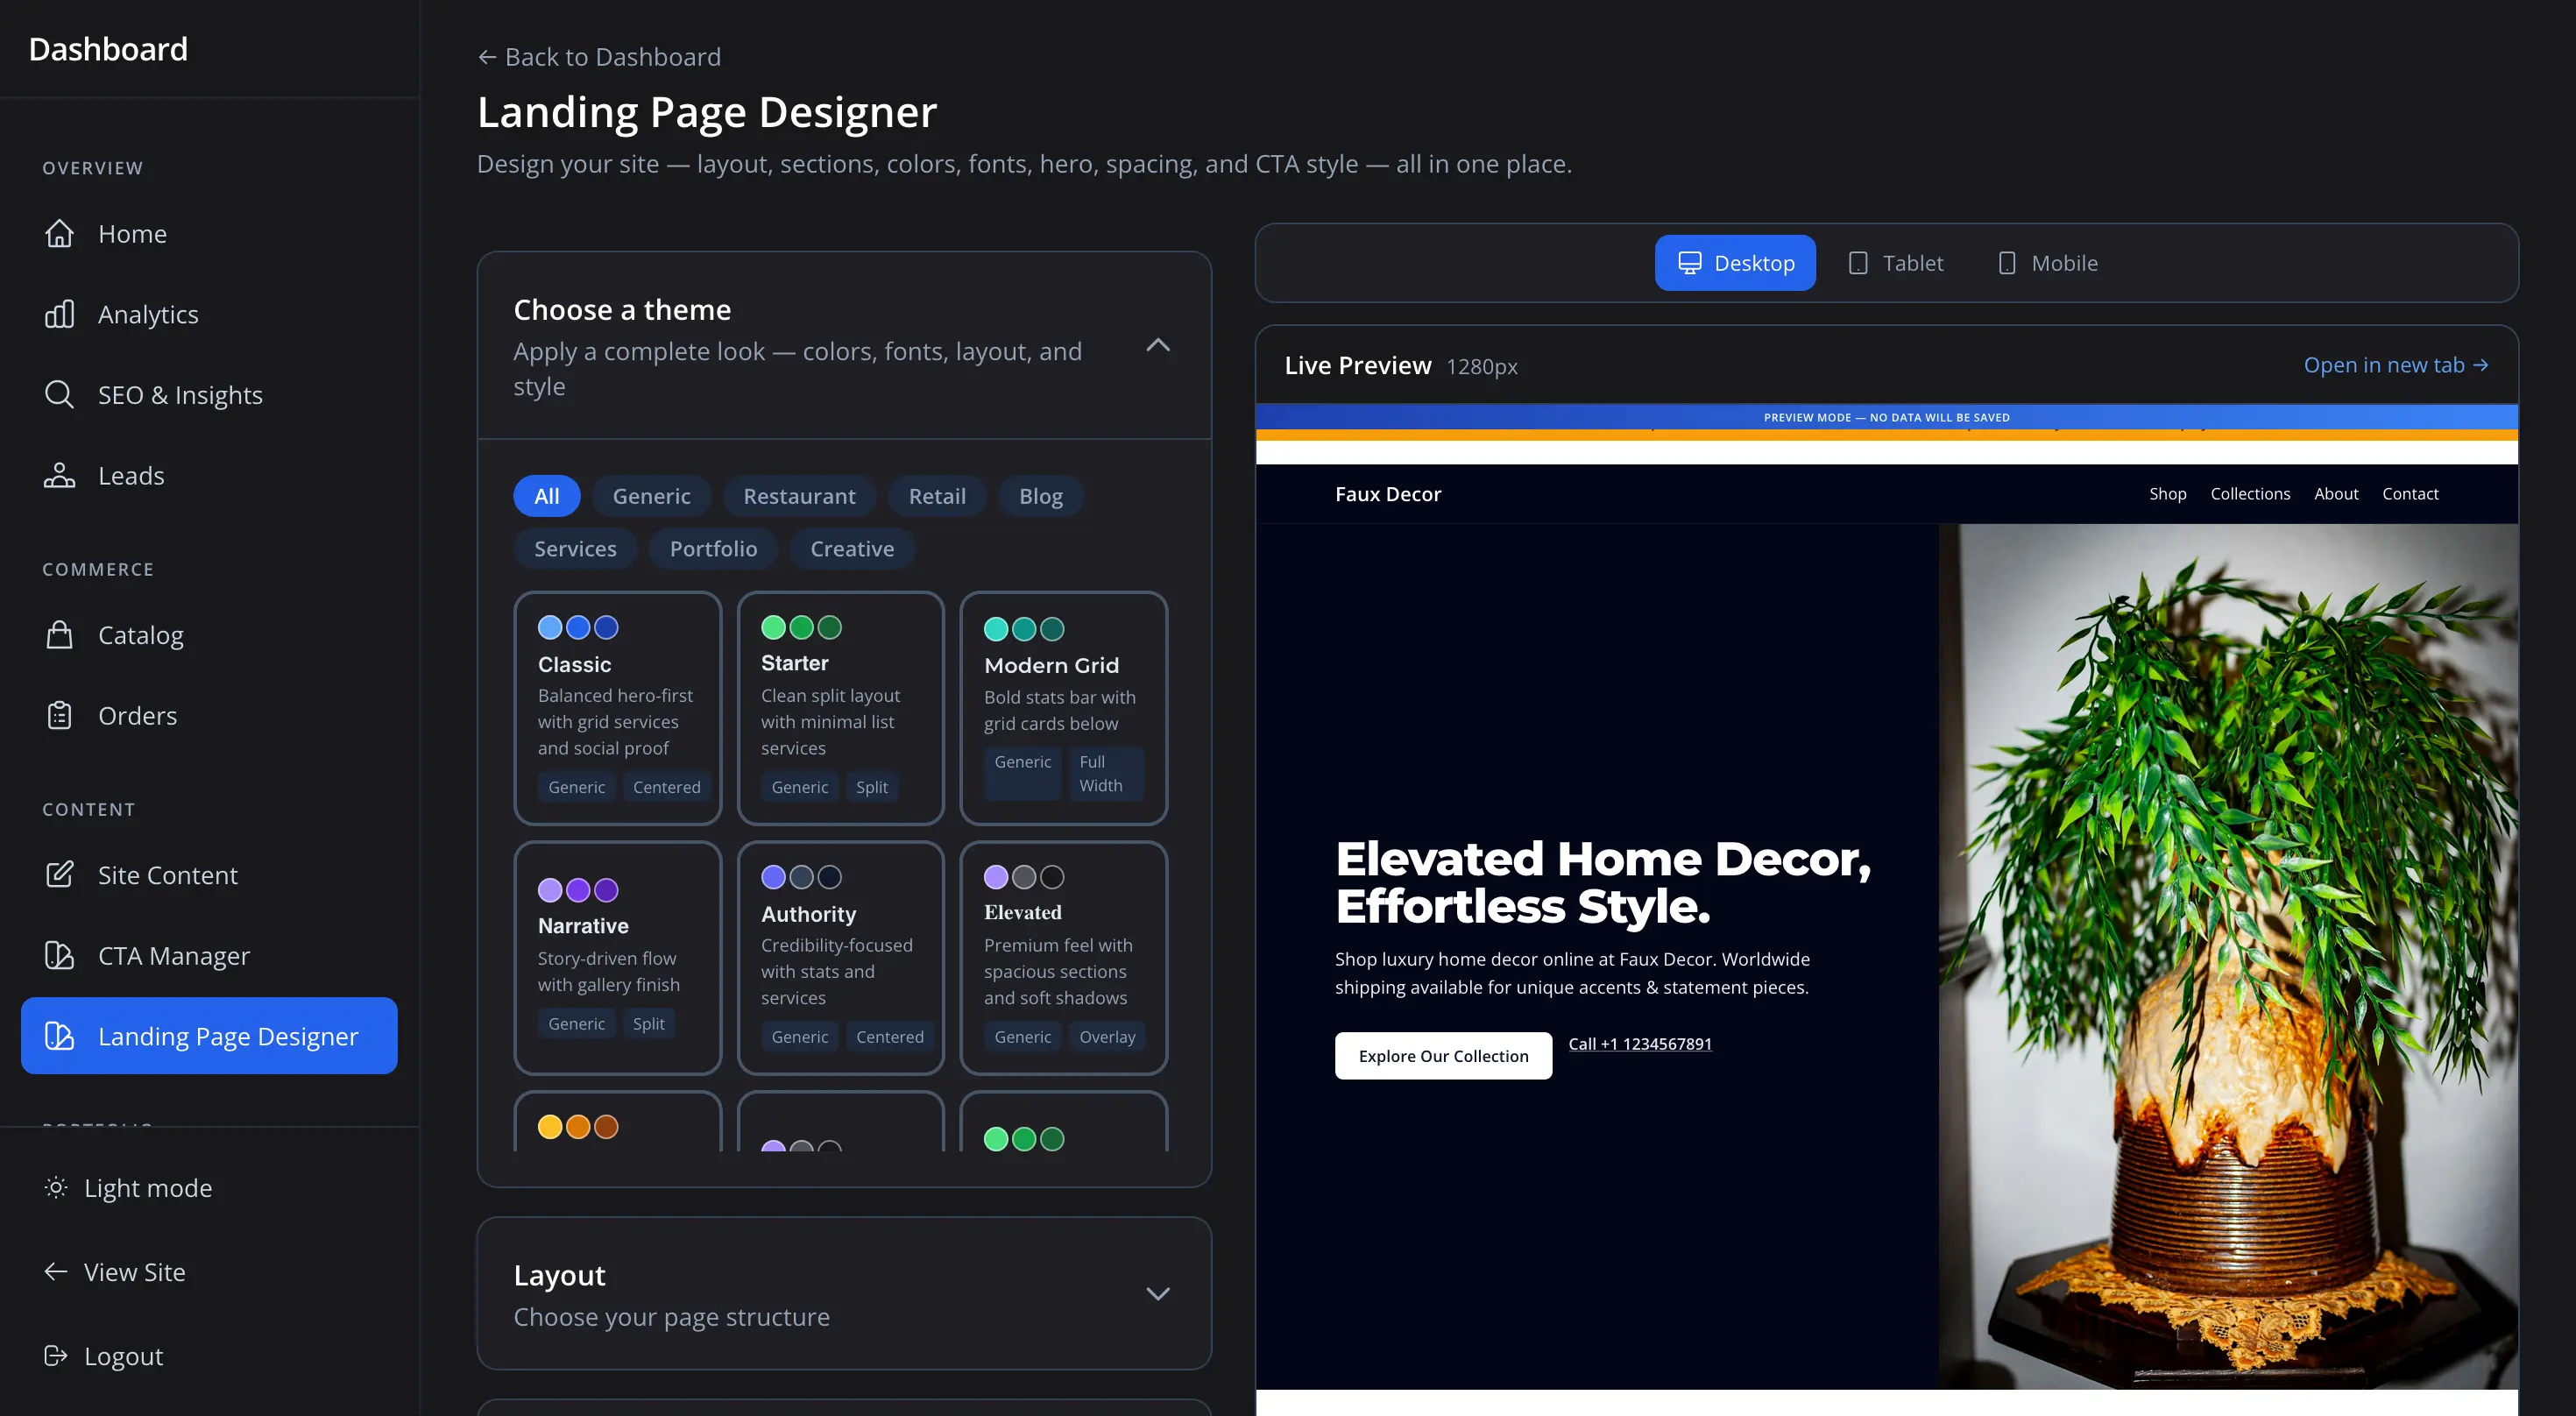Open CTA Manager label in sidebar
The height and width of the screenshot is (1416, 2576).
(x=174, y=955)
